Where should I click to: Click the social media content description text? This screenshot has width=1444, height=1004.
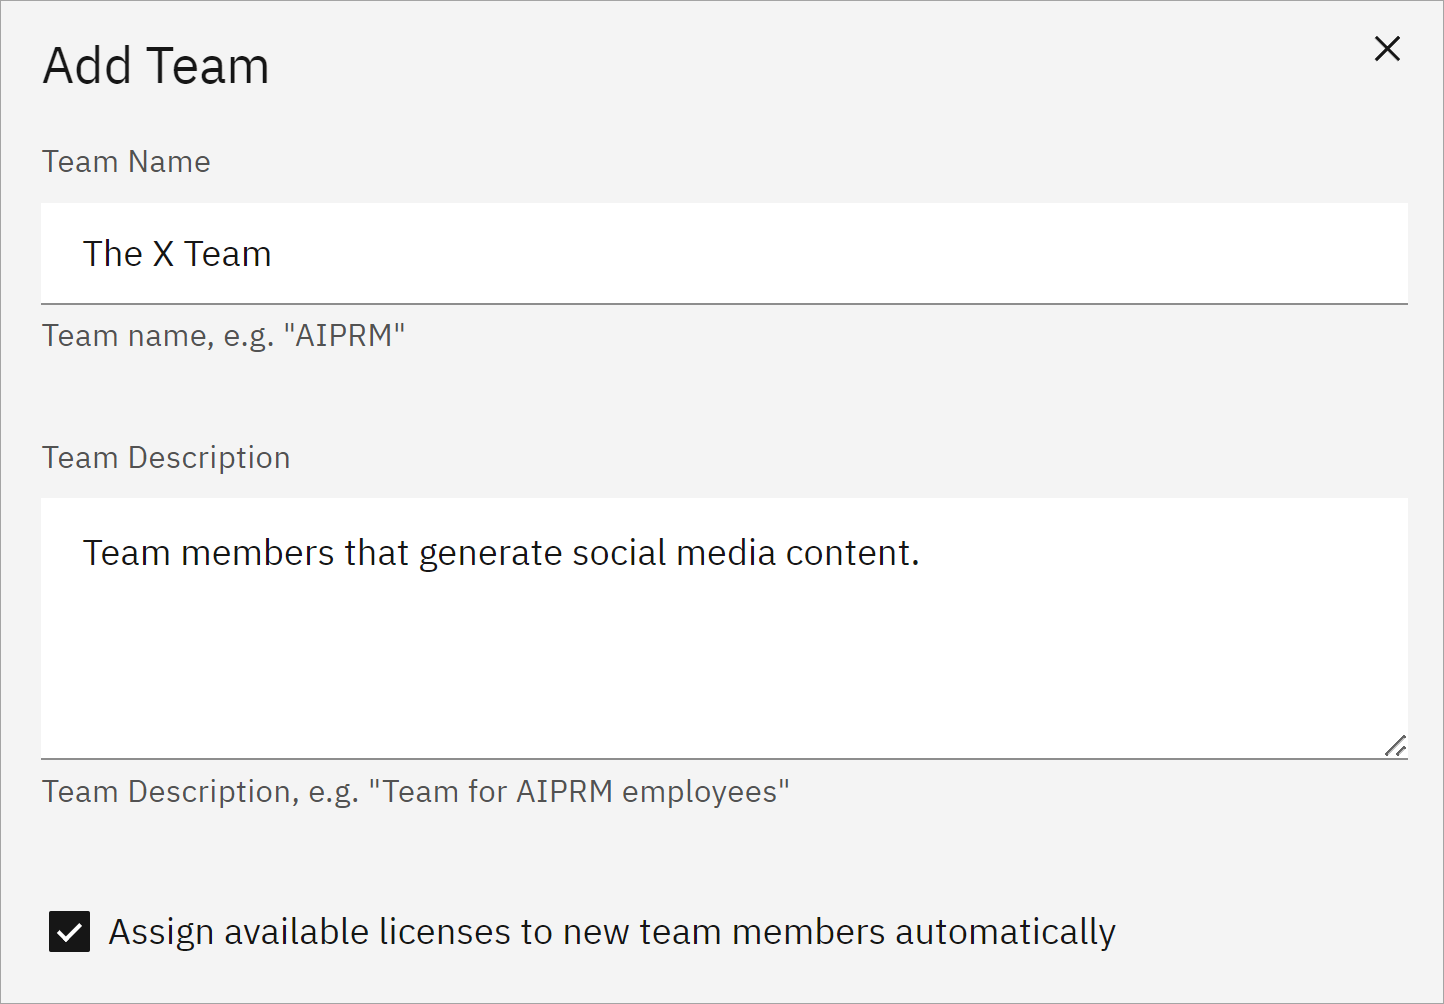(x=501, y=552)
